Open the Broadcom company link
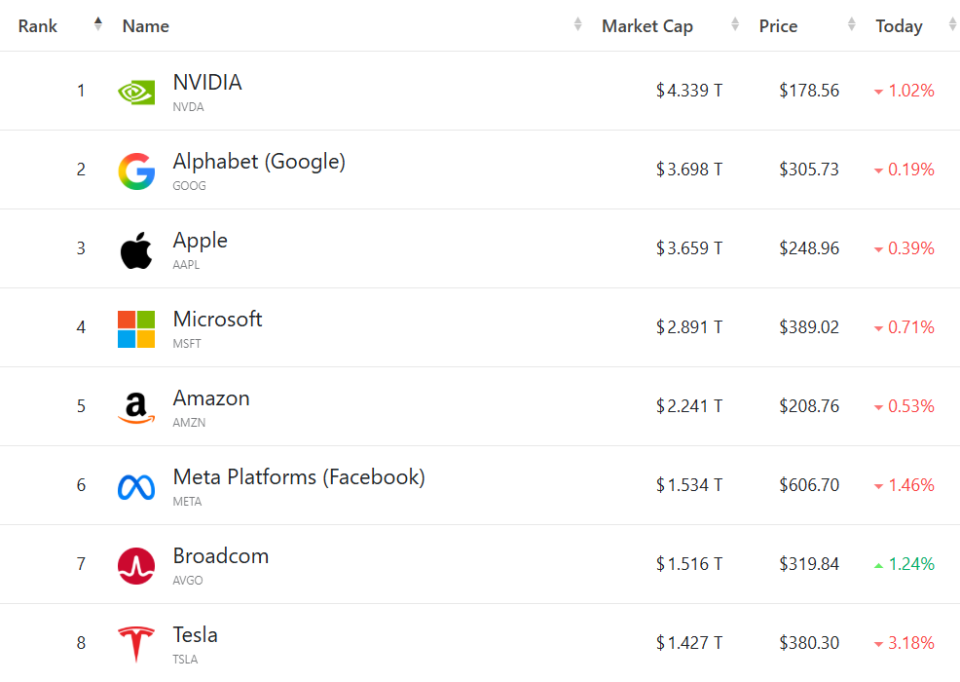 [x=220, y=556]
